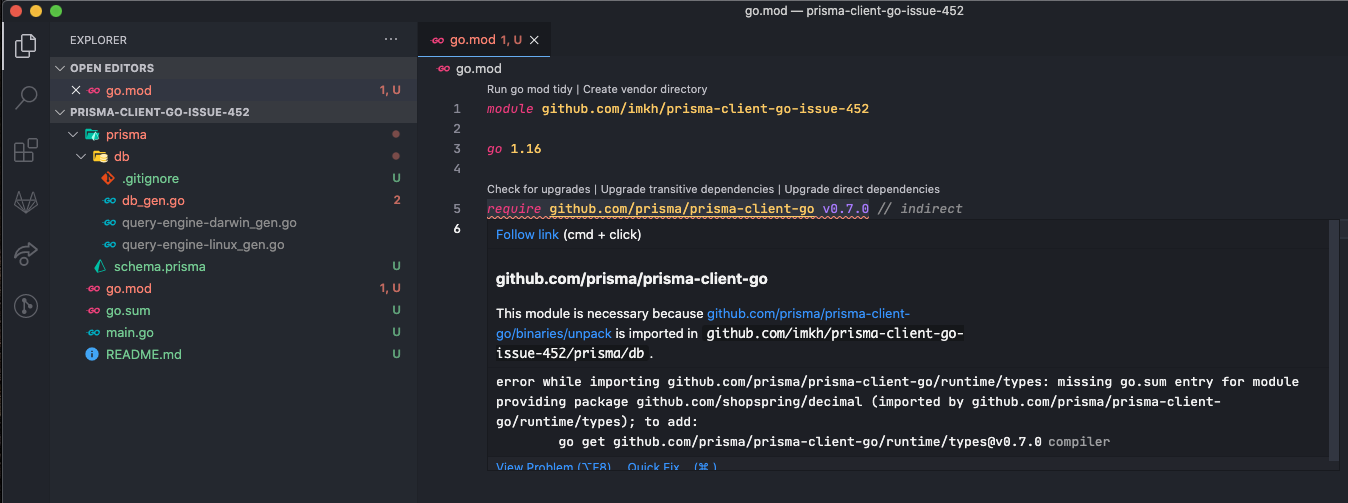1348x503 pixels.
Task: Click the git icon beside .gitignore
Action: coord(108,178)
